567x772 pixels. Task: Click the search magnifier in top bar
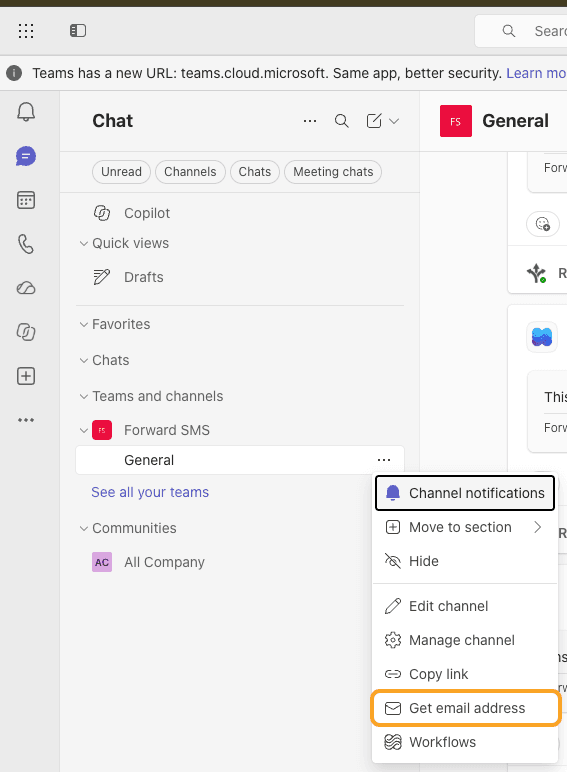pos(508,31)
